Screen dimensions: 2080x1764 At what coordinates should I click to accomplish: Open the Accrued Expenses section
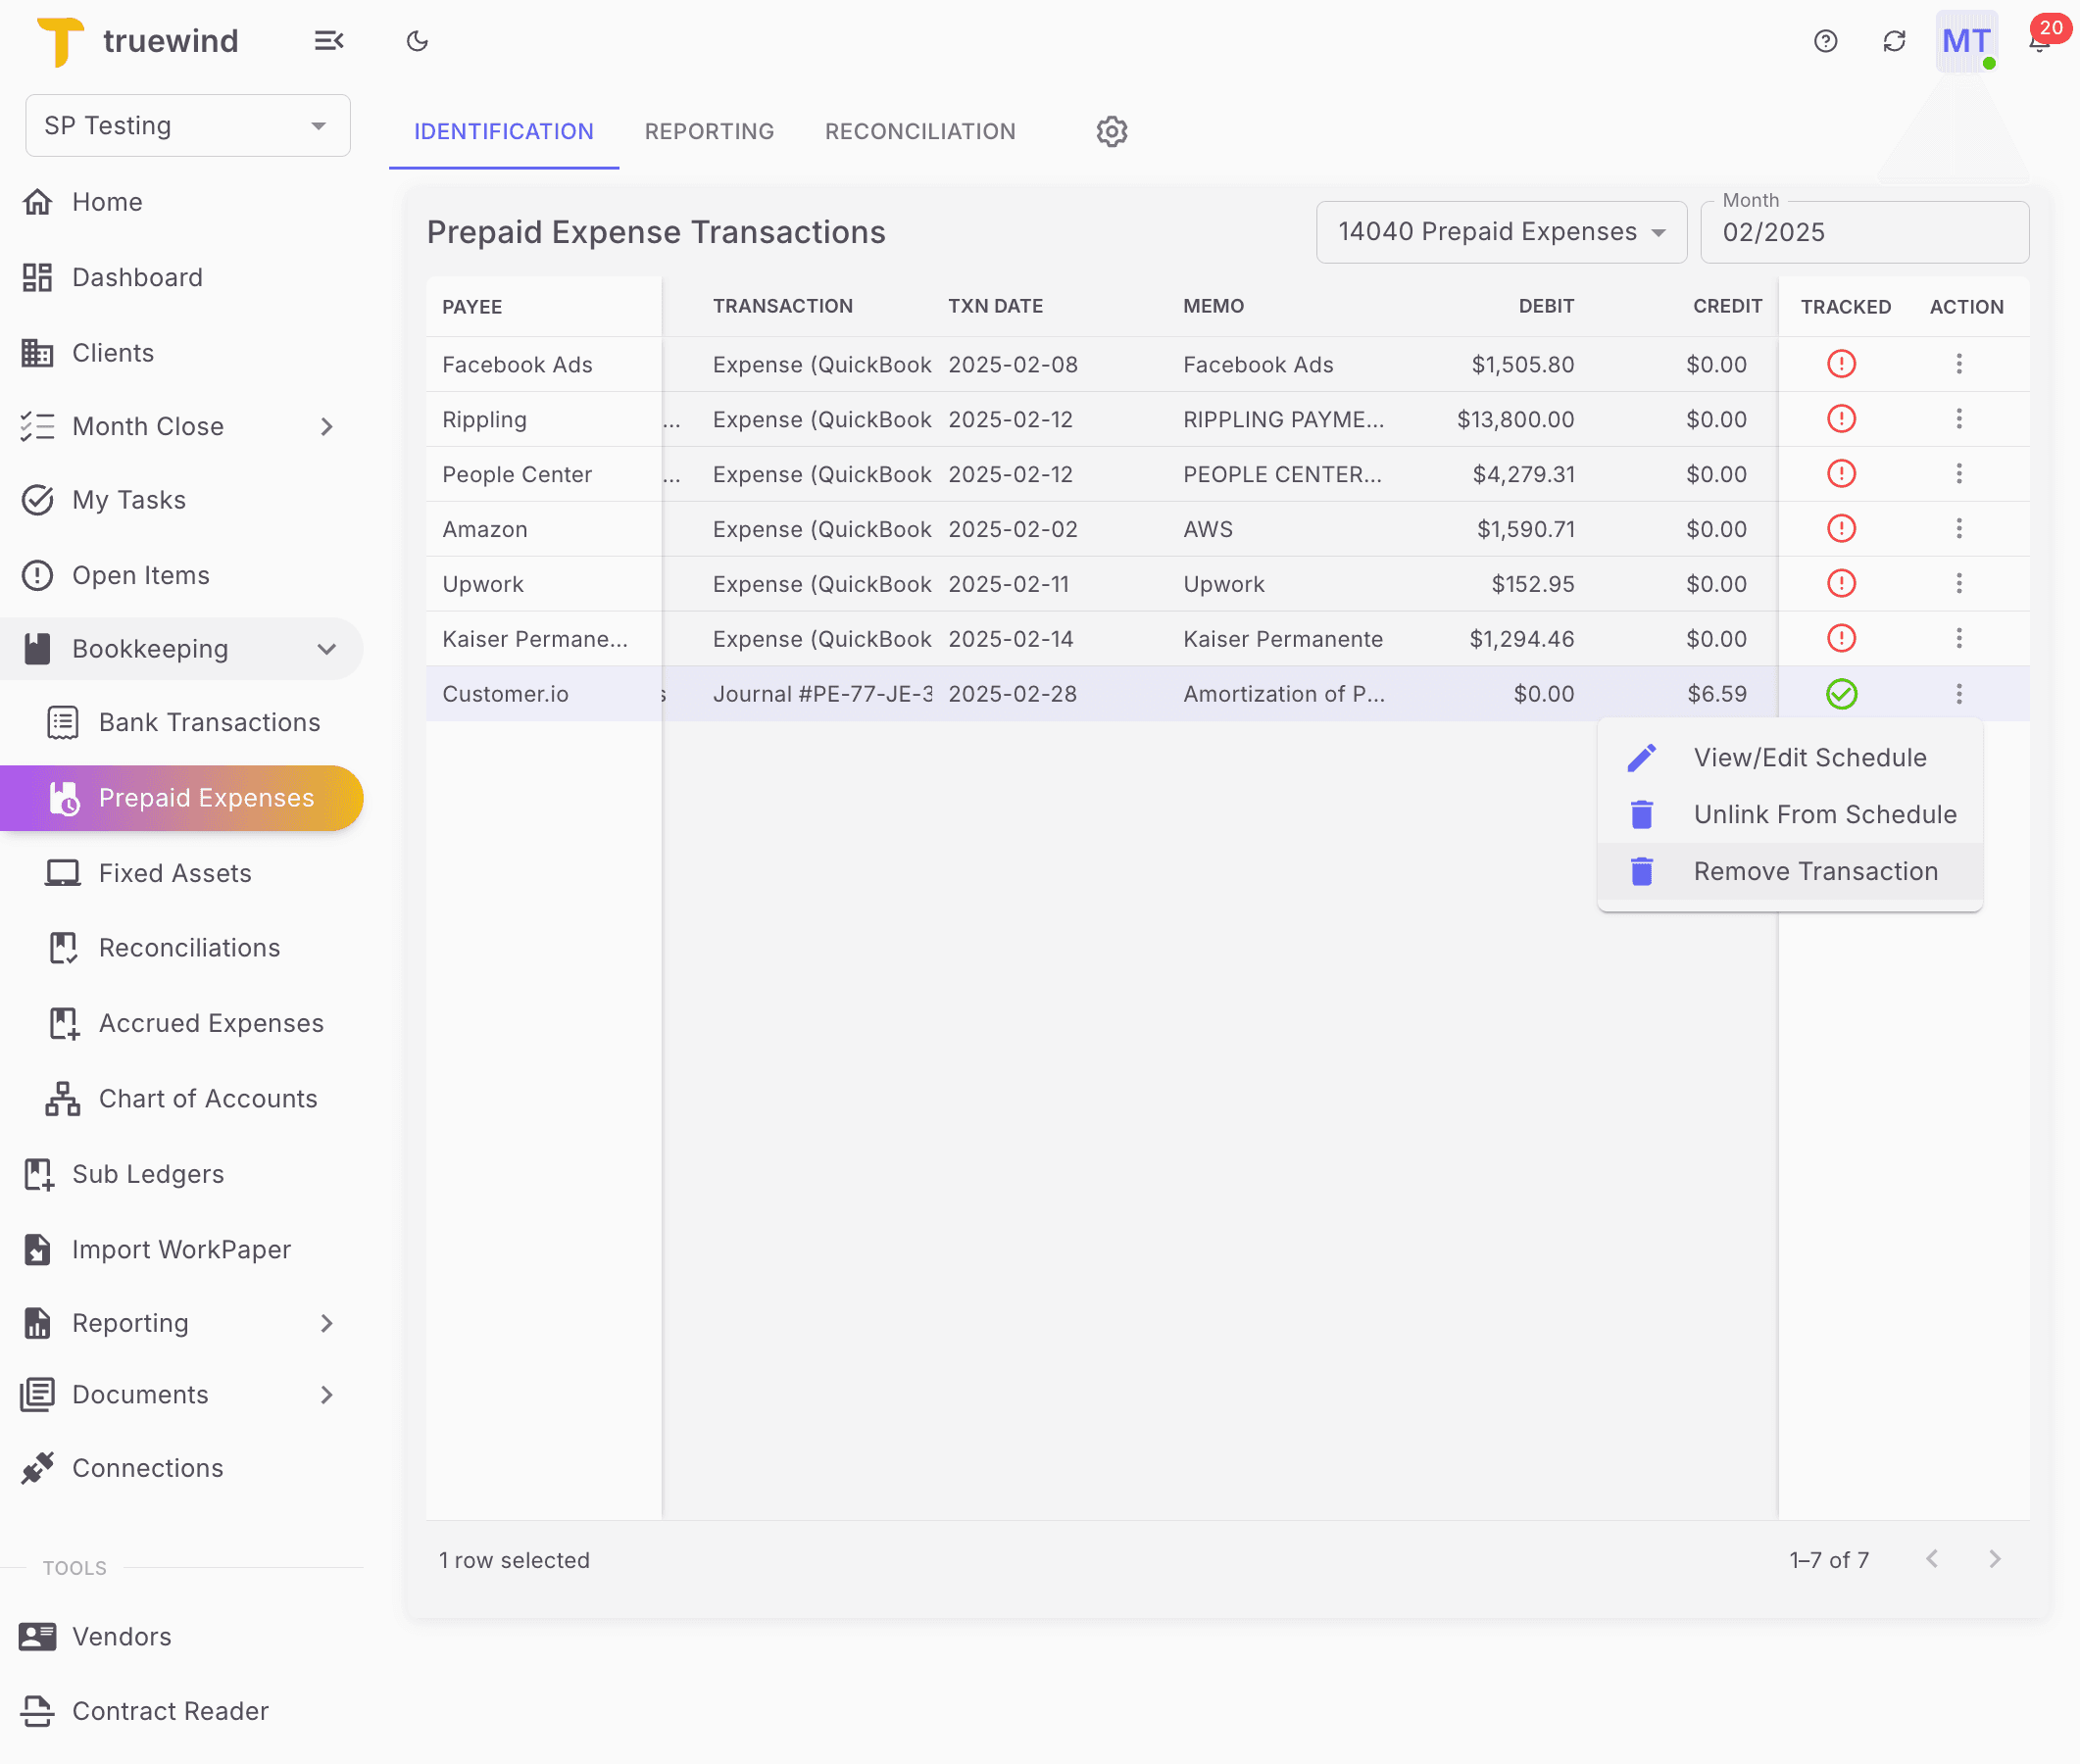coord(210,1022)
